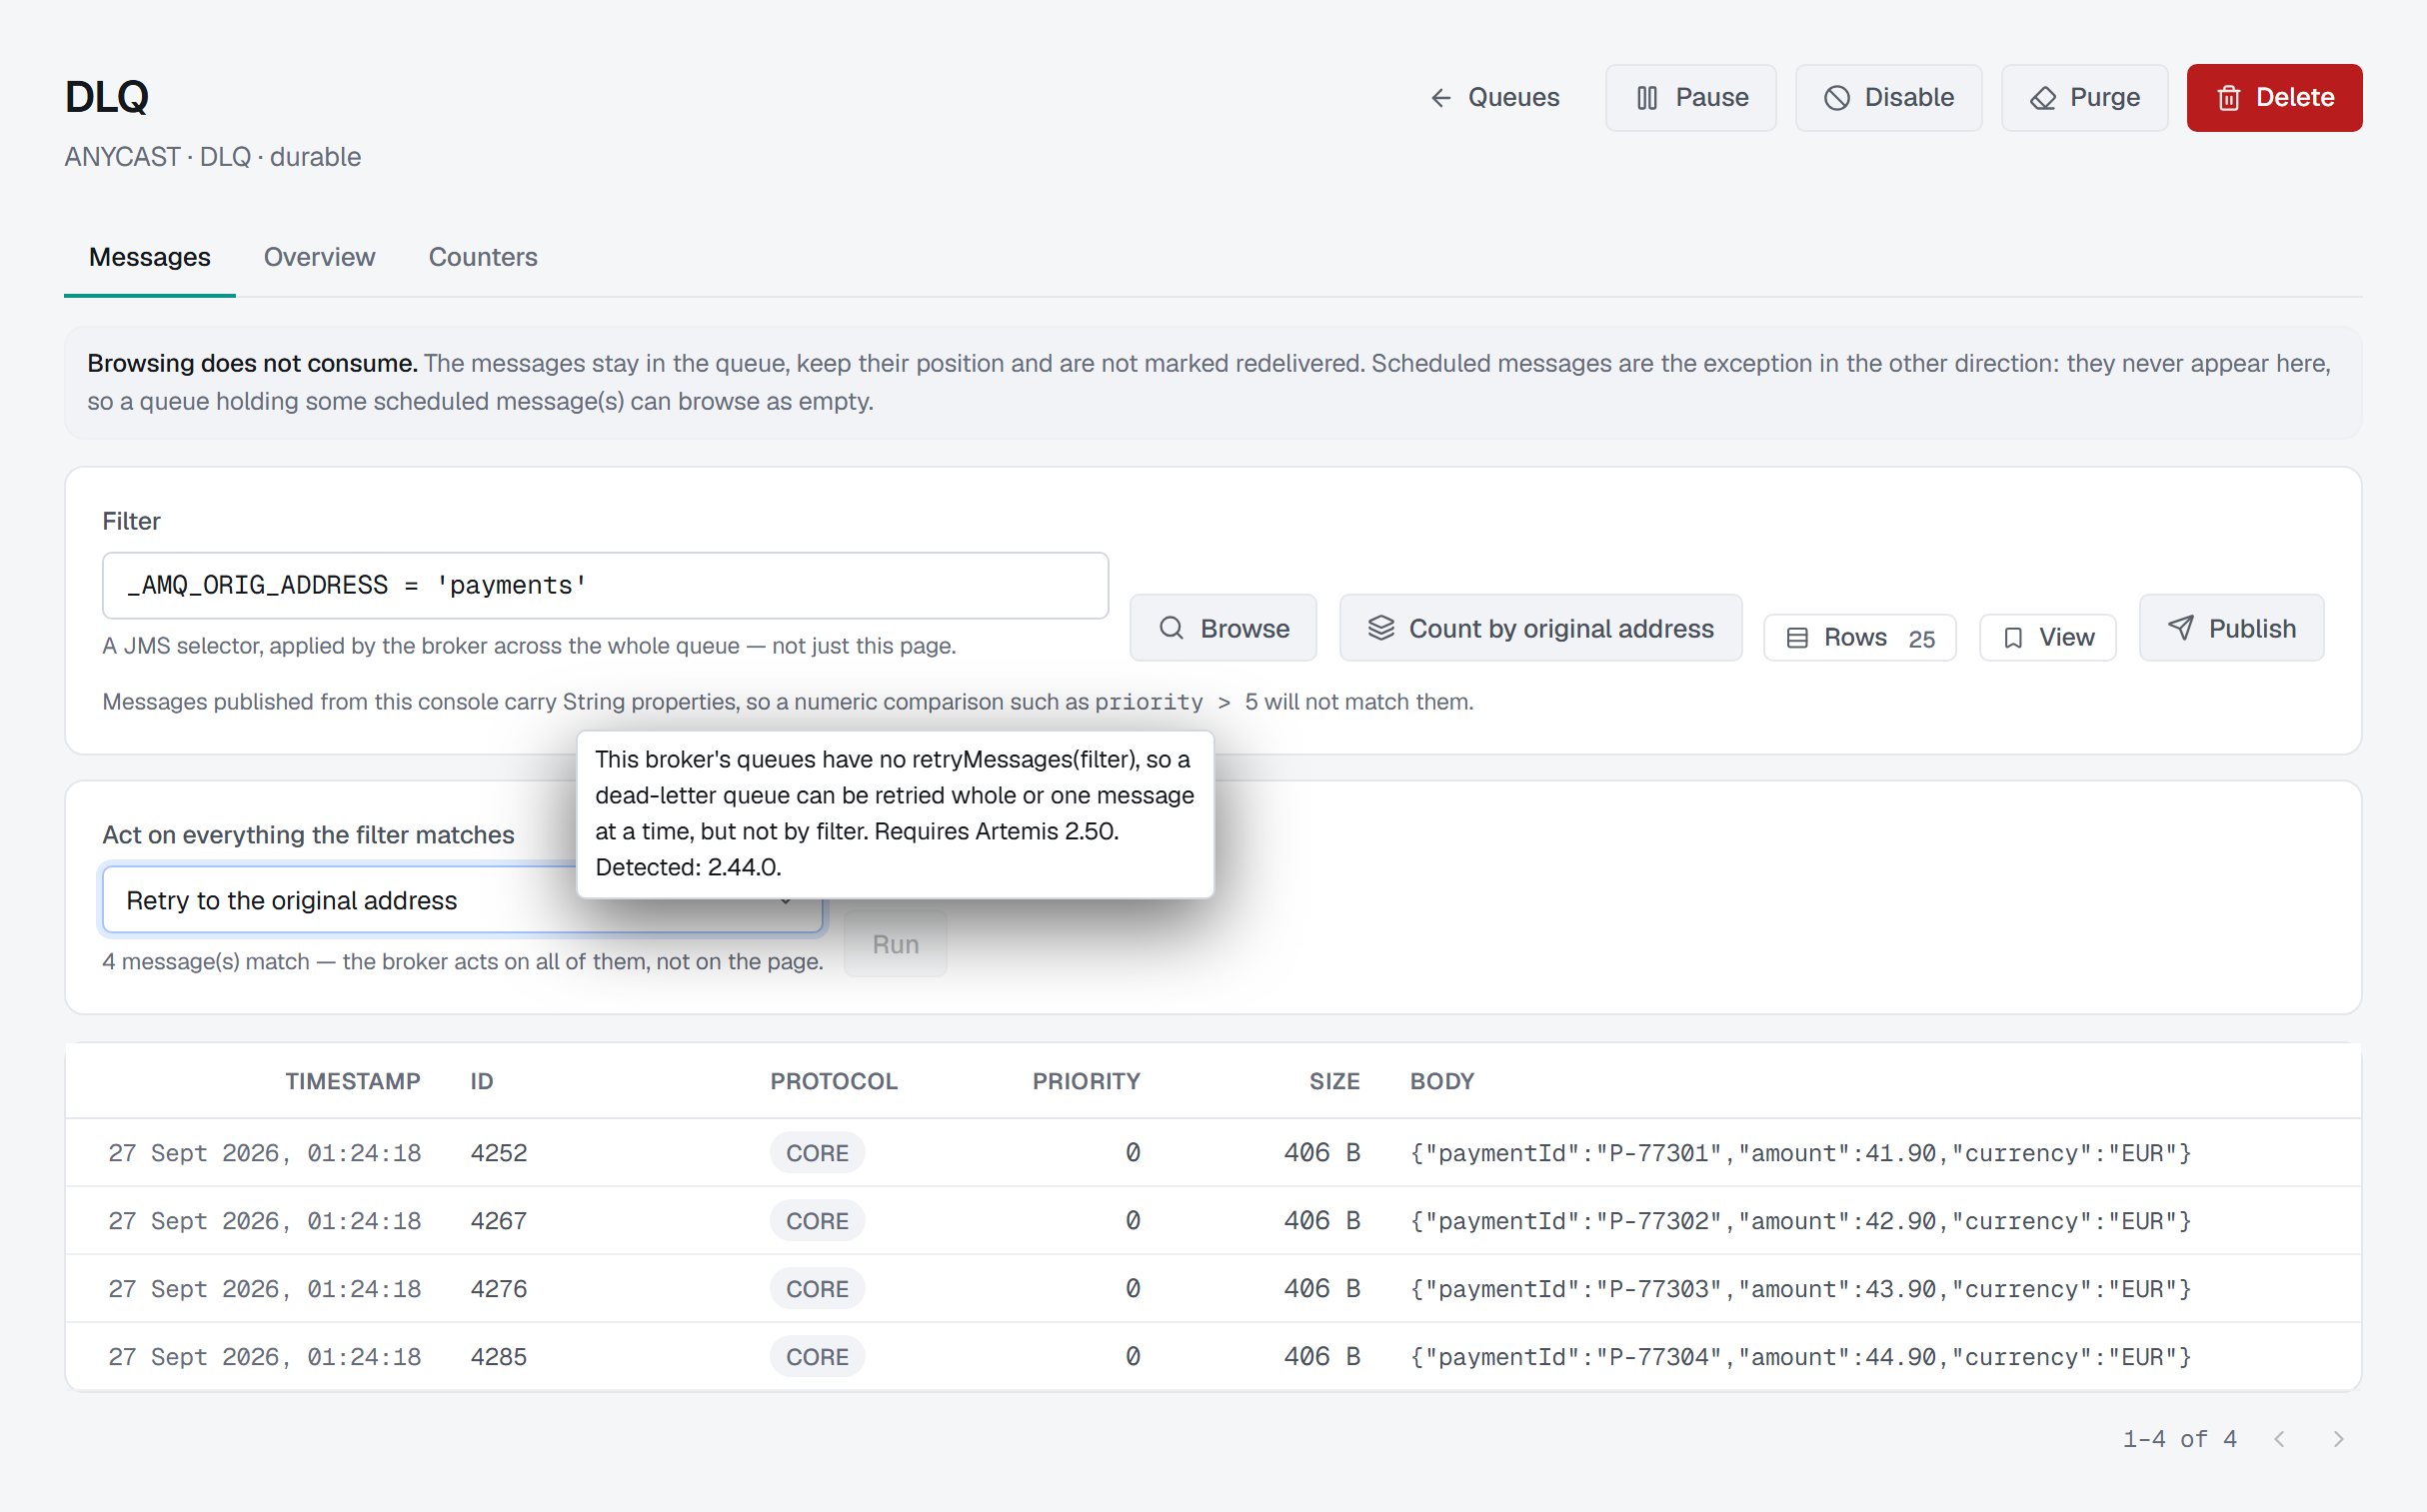Click the Delete trash can icon

[2228, 97]
